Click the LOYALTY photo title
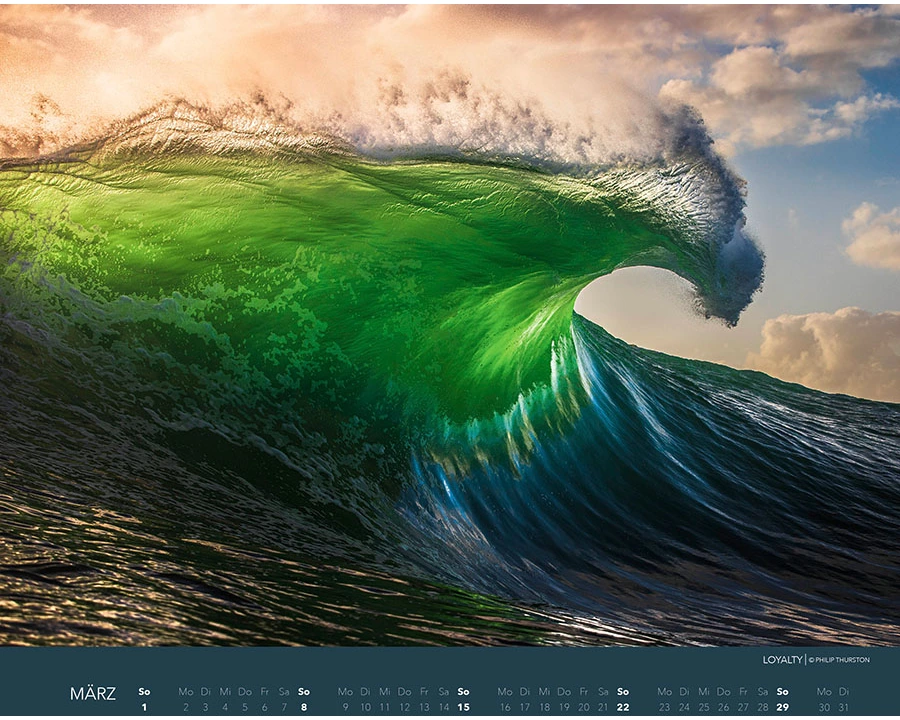This screenshot has width=900, height=720. click(782, 660)
